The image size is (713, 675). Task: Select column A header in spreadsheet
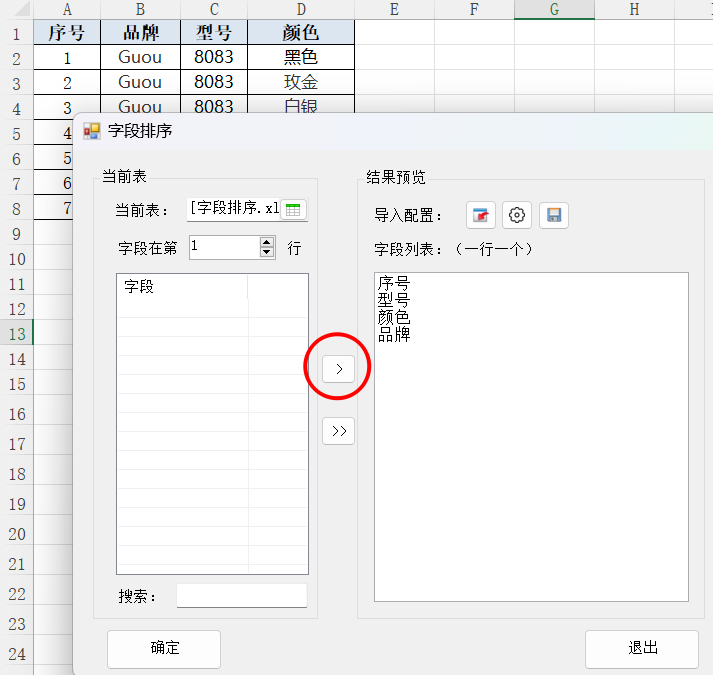[x=67, y=9]
